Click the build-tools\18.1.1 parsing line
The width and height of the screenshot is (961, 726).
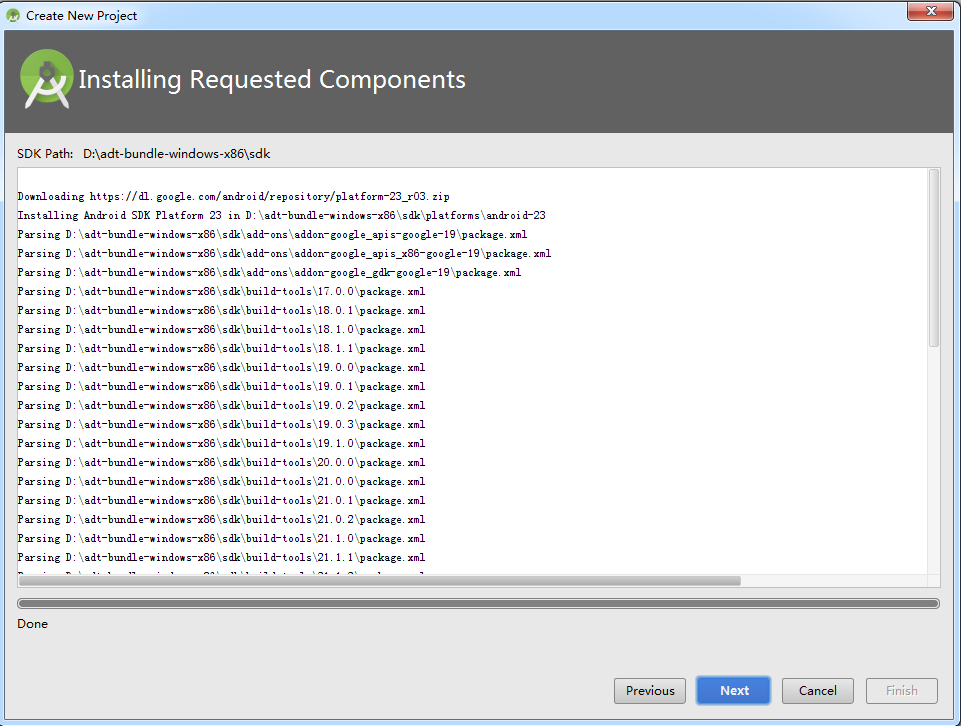click(221, 349)
